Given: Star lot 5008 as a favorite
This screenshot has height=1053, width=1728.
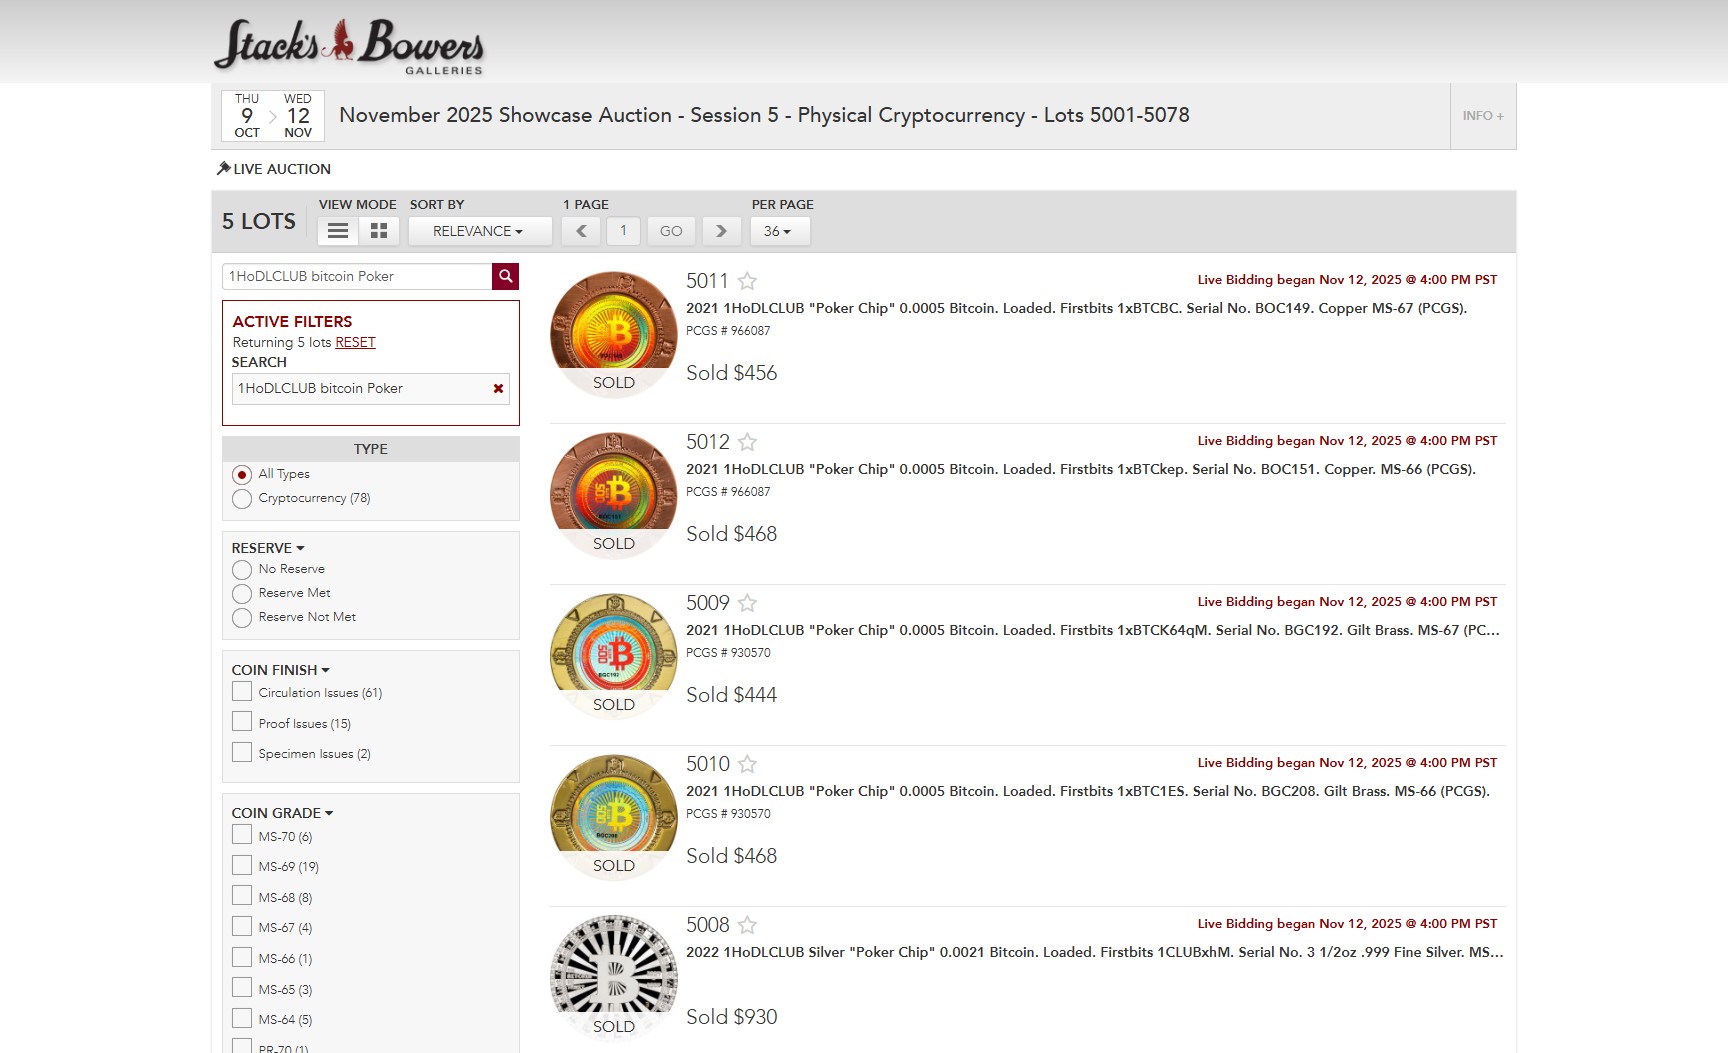Looking at the screenshot, I should click(747, 925).
